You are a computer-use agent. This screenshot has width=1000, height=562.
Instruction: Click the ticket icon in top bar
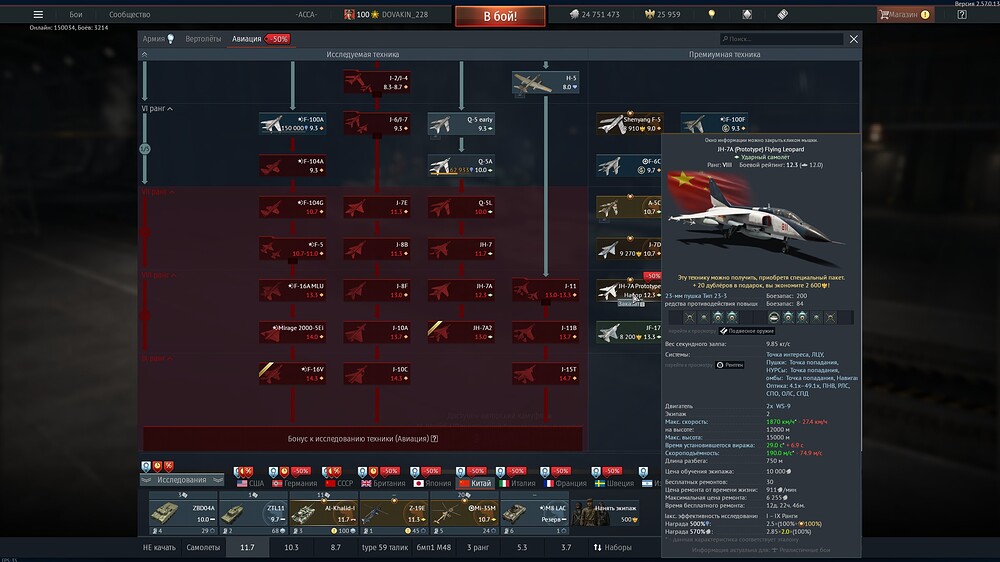(x=783, y=14)
